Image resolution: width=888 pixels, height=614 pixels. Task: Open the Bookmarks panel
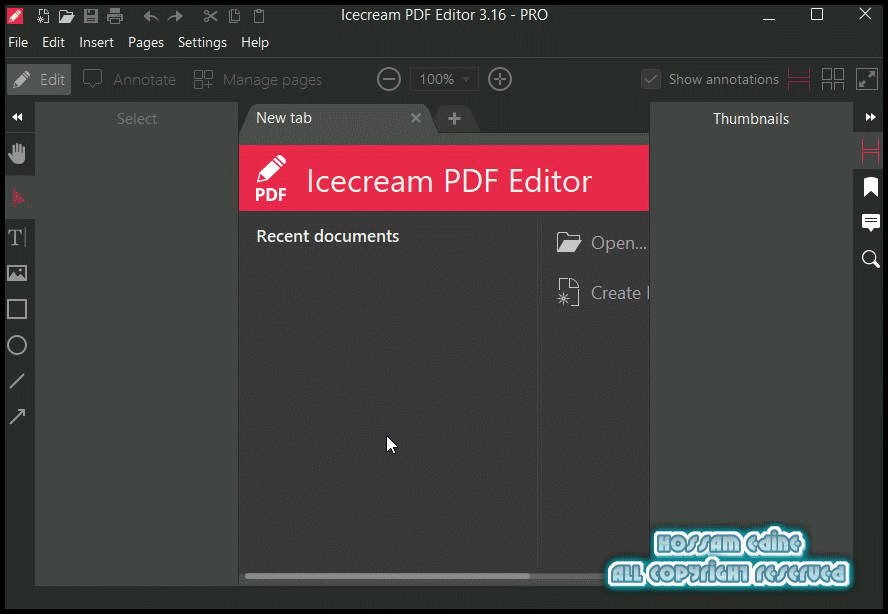870,187
